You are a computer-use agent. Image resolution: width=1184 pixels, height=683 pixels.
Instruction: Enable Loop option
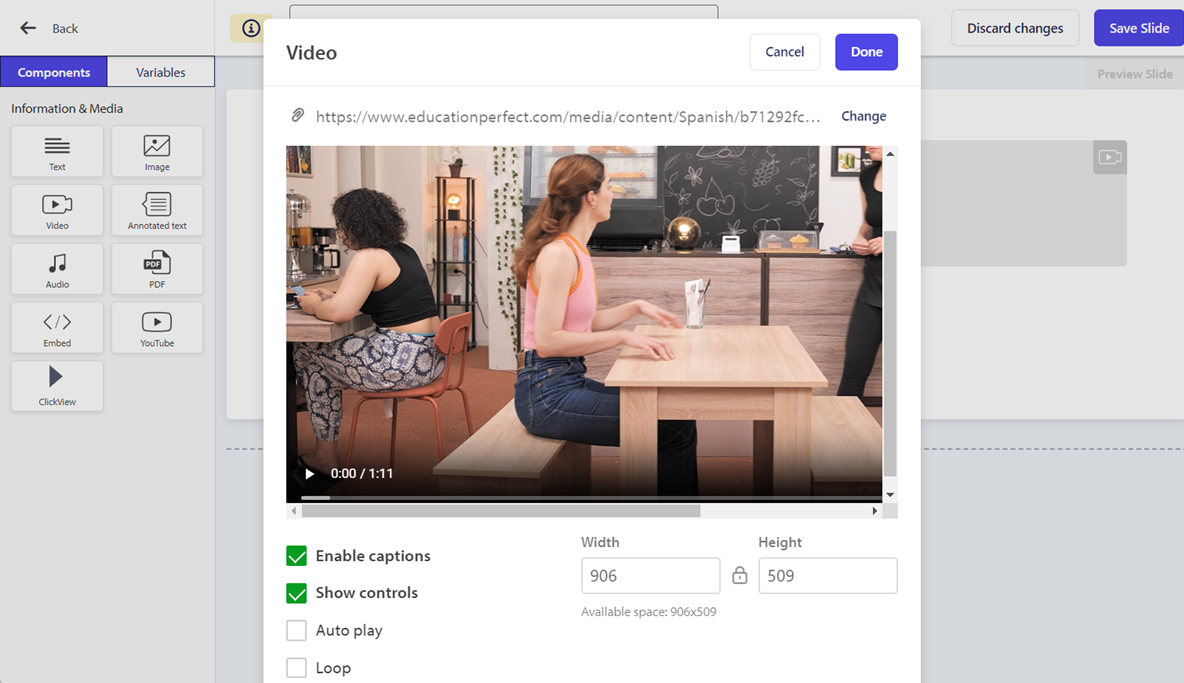coord(297,668)
